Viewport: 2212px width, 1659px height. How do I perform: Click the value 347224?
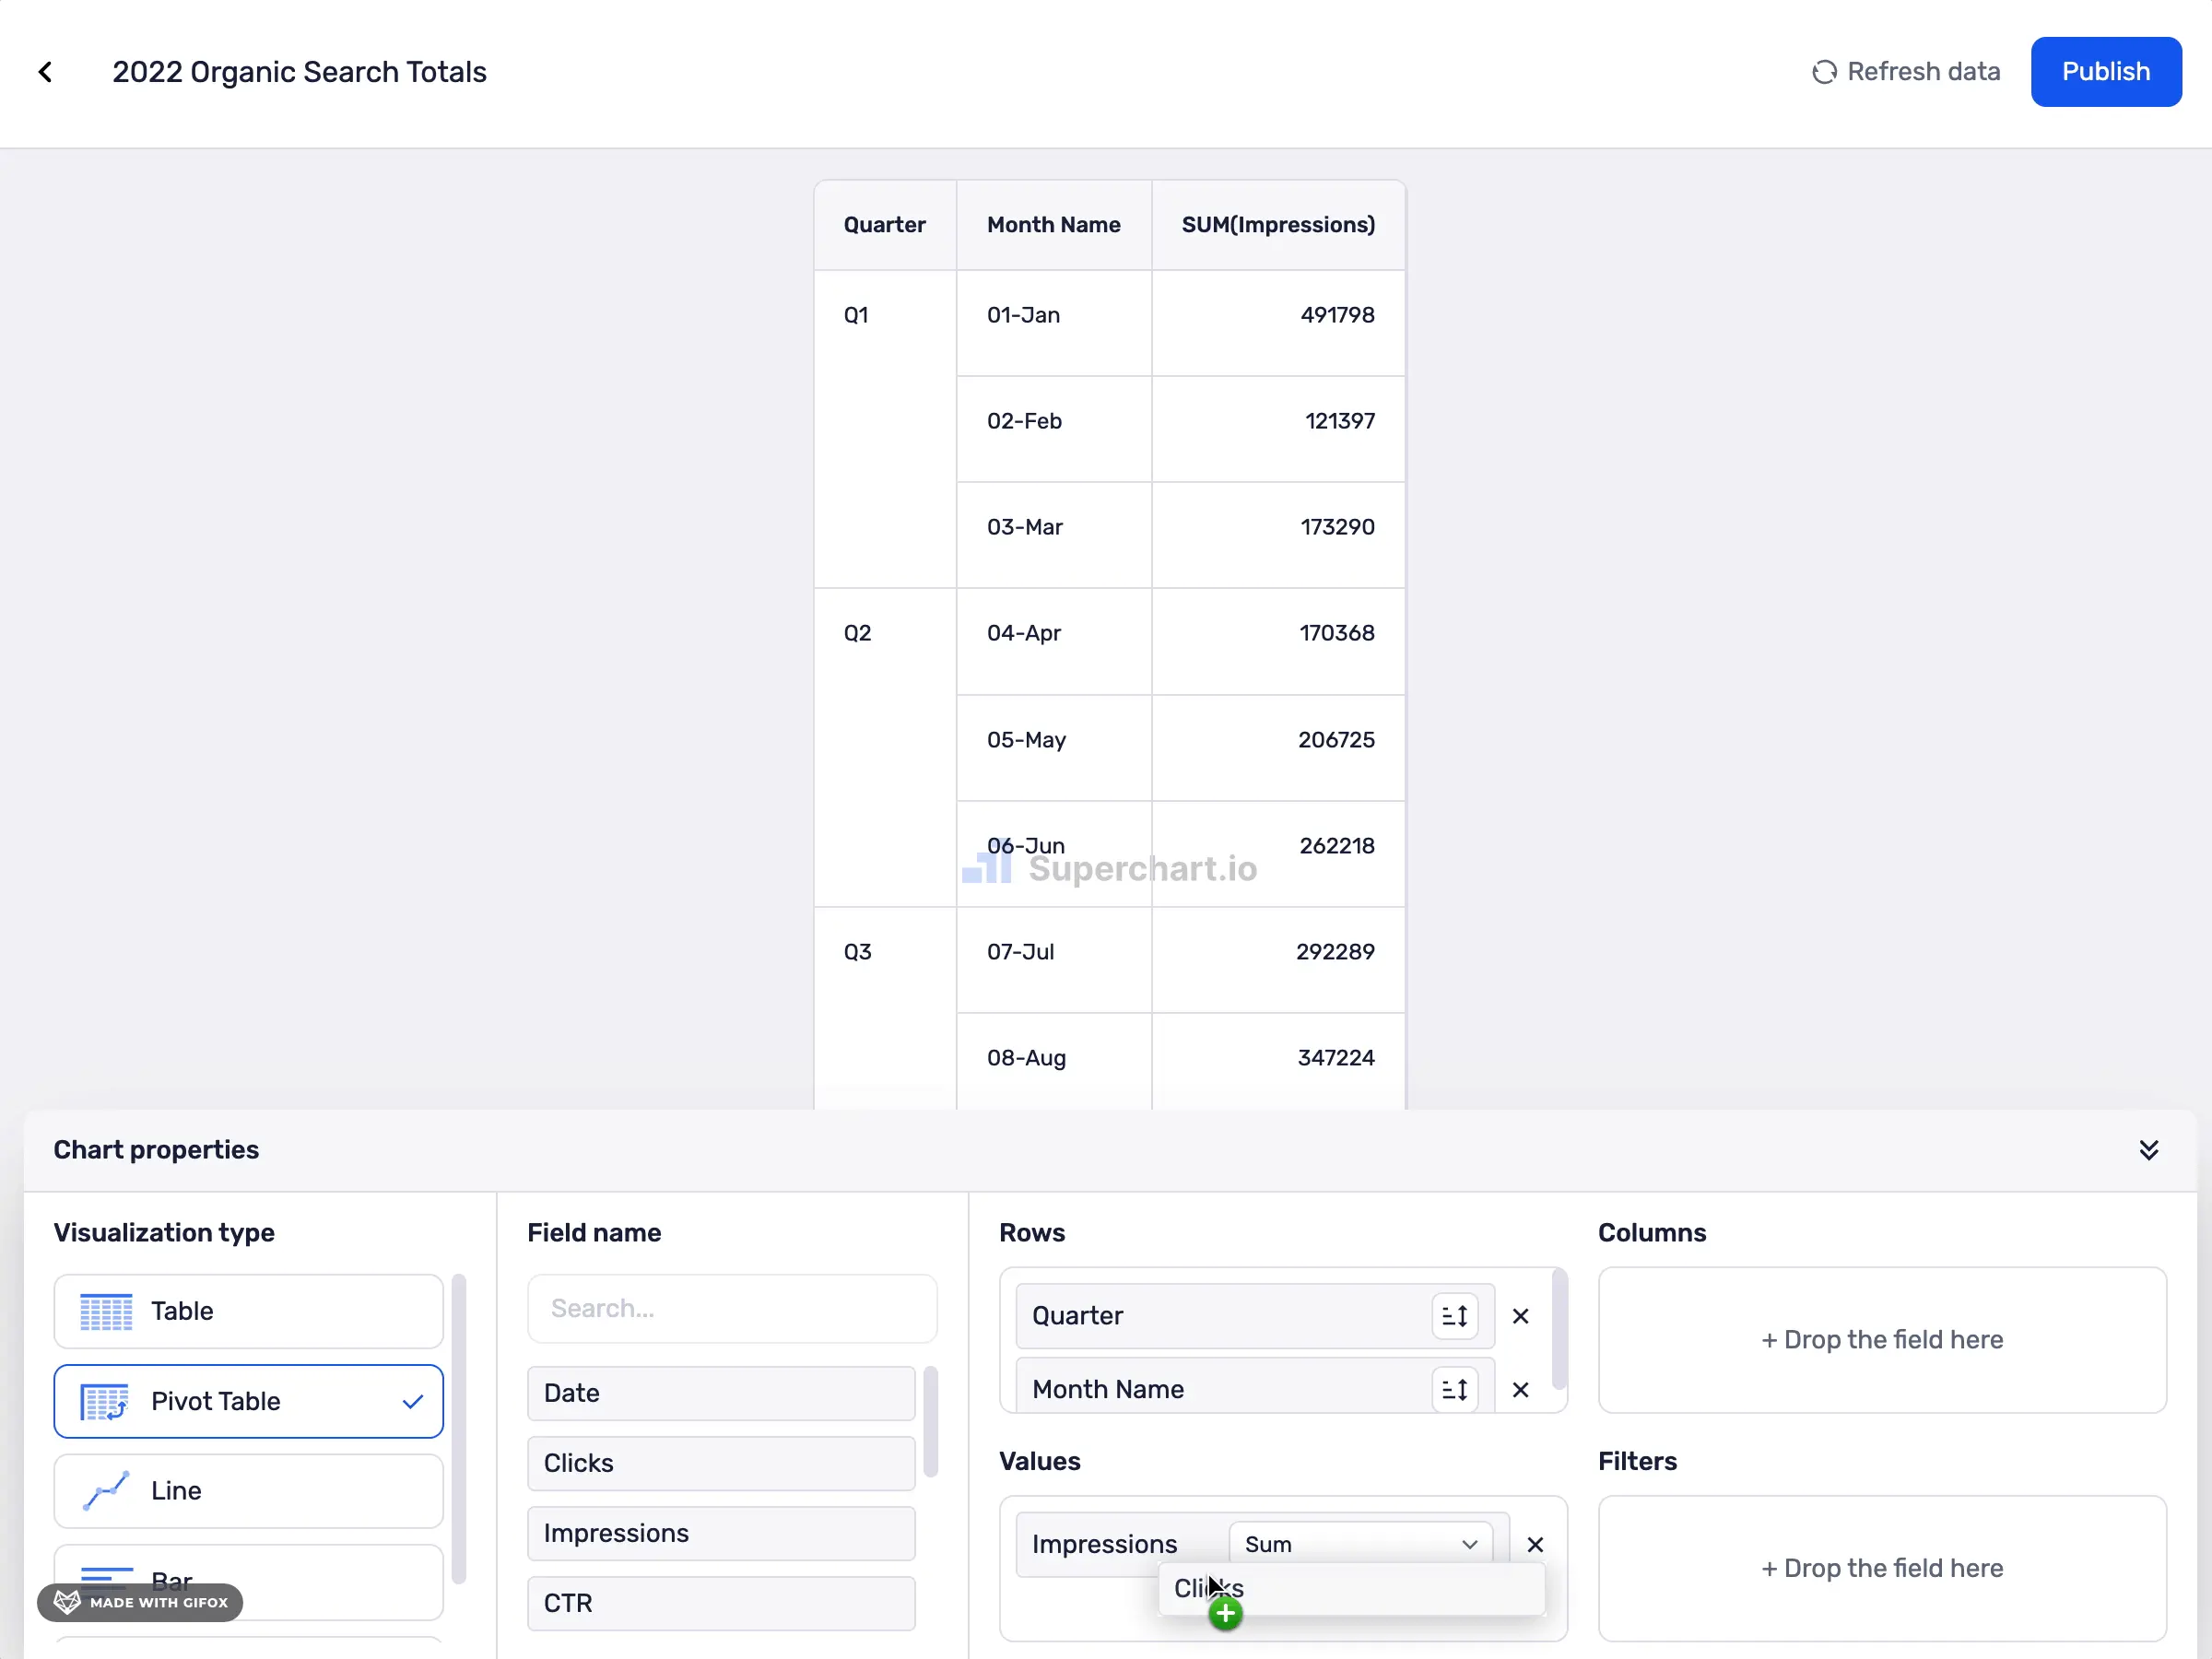(1336, 1058)
